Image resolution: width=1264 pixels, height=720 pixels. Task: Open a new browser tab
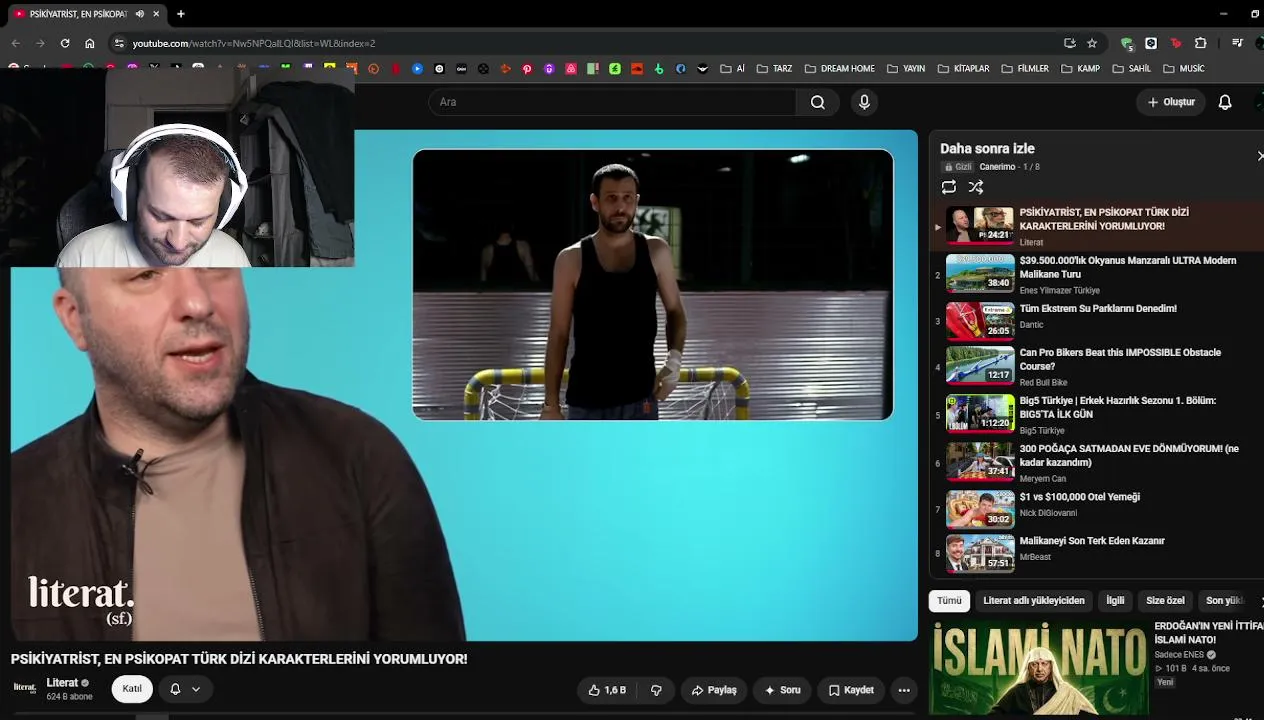[x=180, y=14]
